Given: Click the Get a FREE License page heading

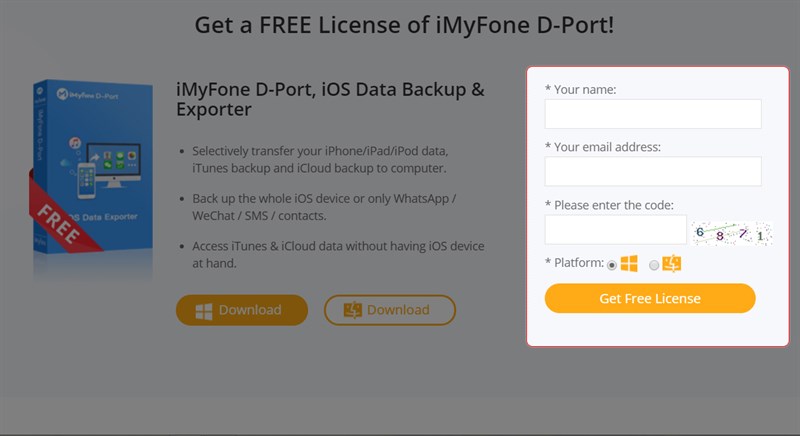Looking at the screenshot, I should click(x=404, y=25).
